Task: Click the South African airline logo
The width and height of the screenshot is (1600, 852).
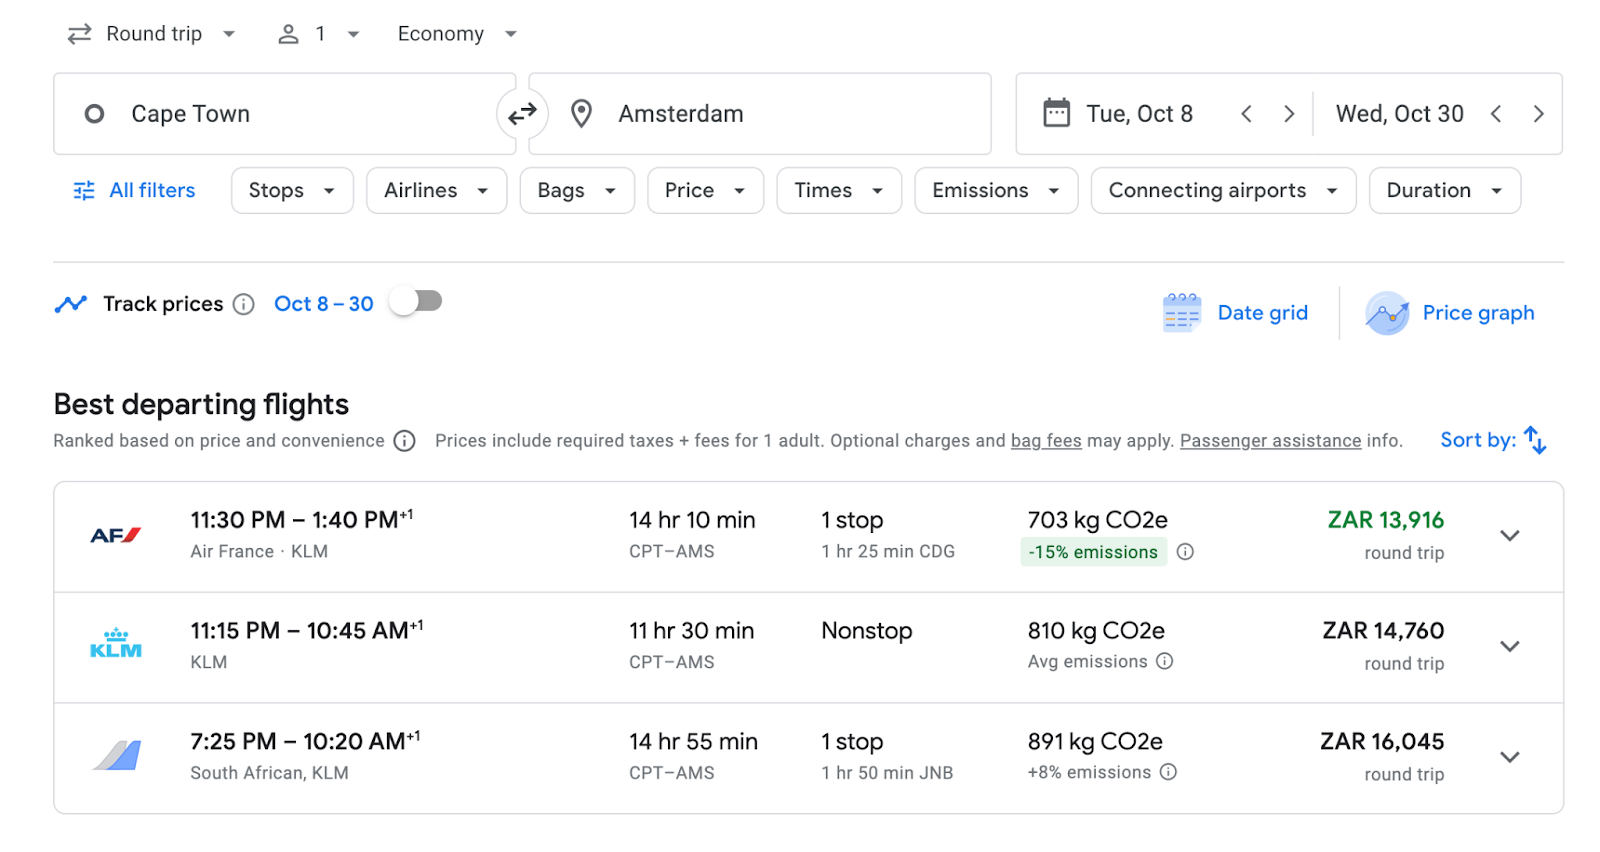Action: [x=117, y=755]
